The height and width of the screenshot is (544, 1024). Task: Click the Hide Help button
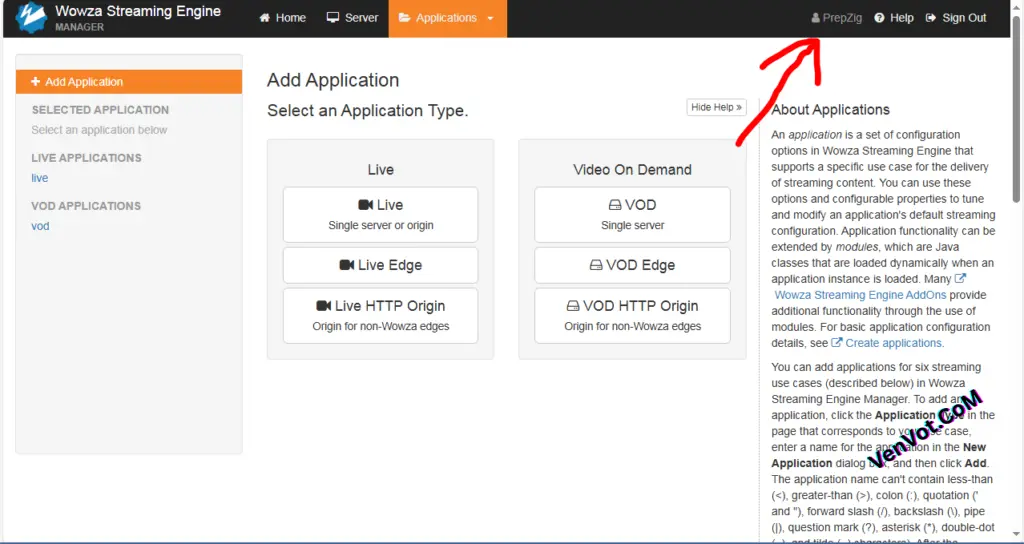coord(716,107)
